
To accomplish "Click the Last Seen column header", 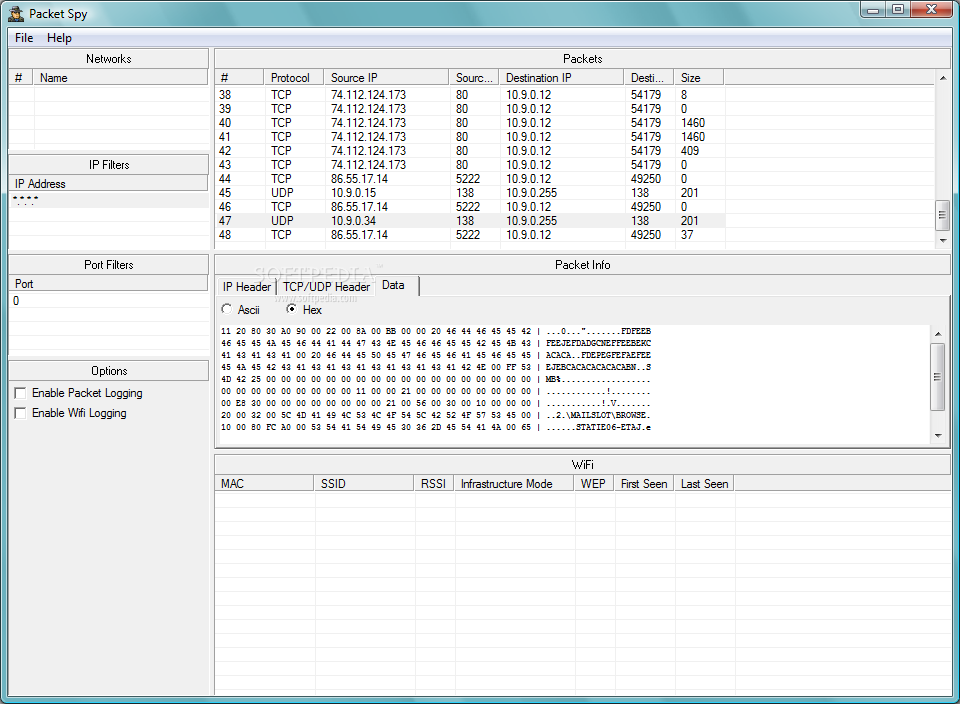I will pyautogui.click(x=704, y=484).
